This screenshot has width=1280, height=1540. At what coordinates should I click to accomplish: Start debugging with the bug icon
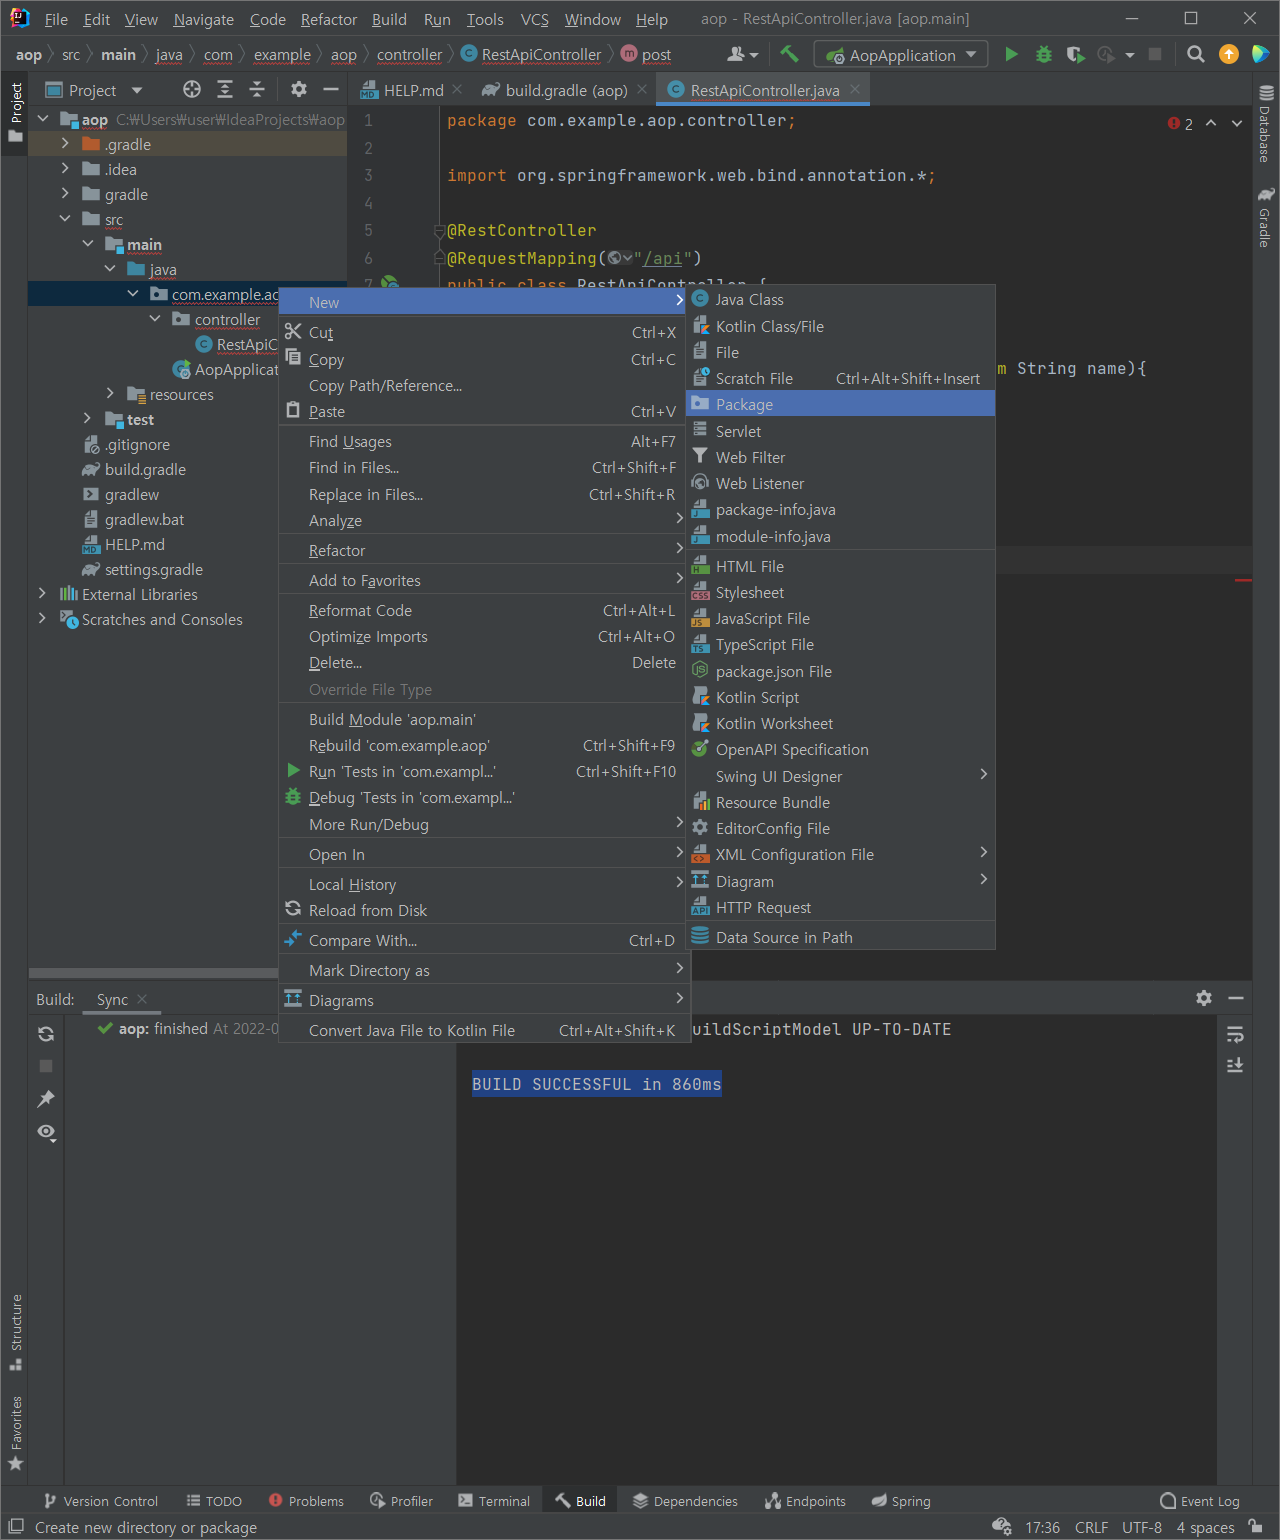tap(1044, 55)
